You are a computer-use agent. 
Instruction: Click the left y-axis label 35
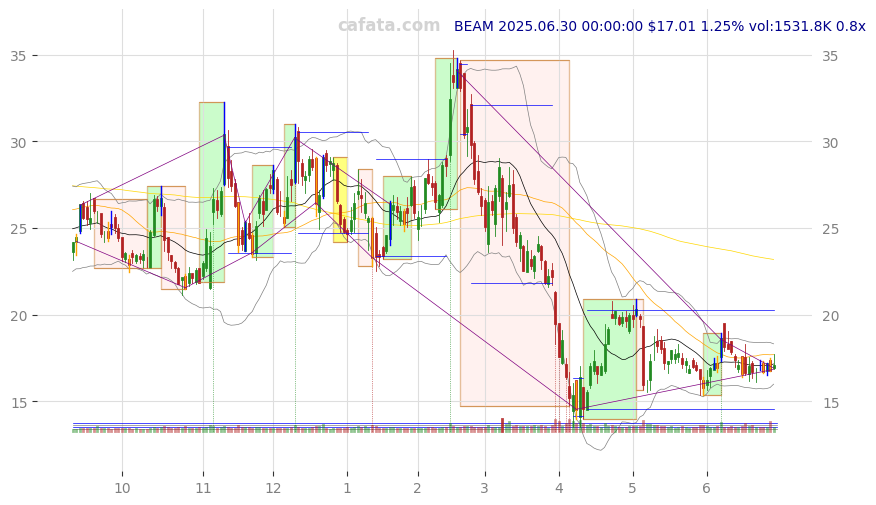point(18,56)
